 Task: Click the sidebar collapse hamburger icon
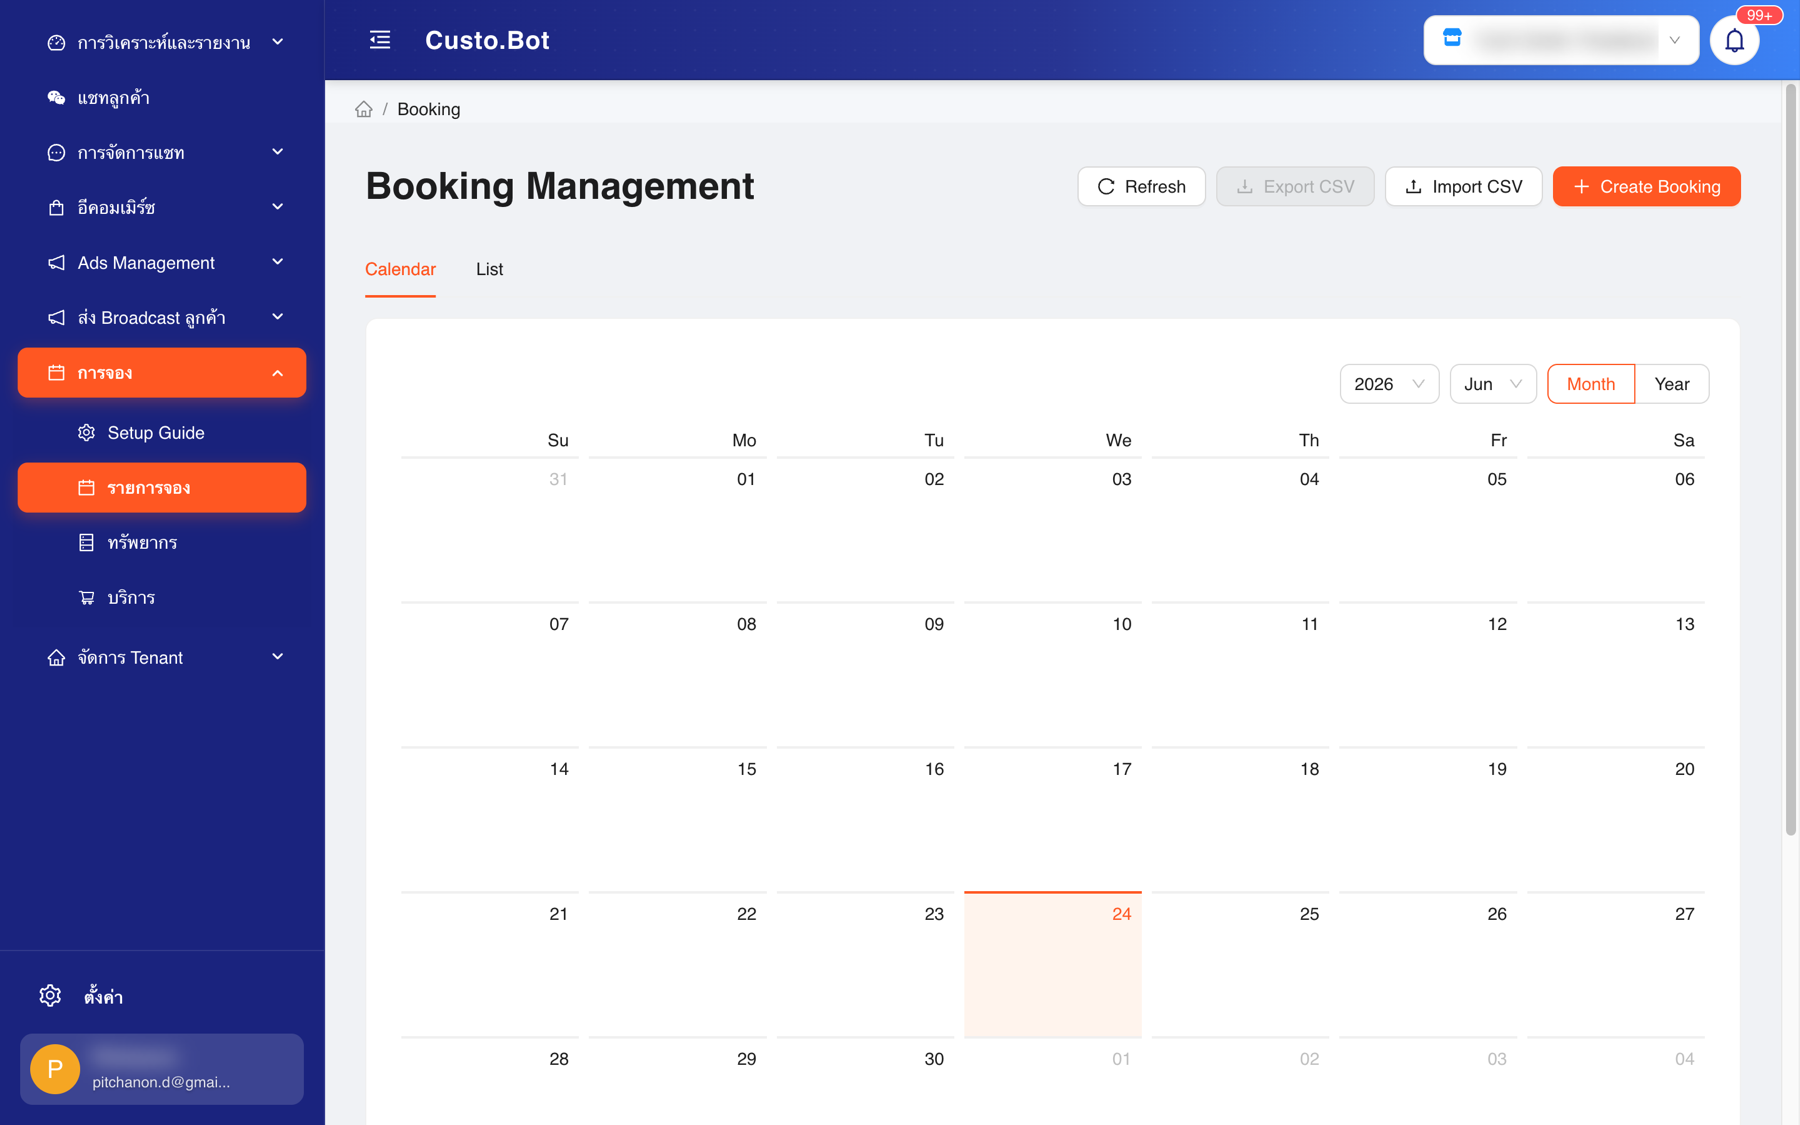click(380, 40)
